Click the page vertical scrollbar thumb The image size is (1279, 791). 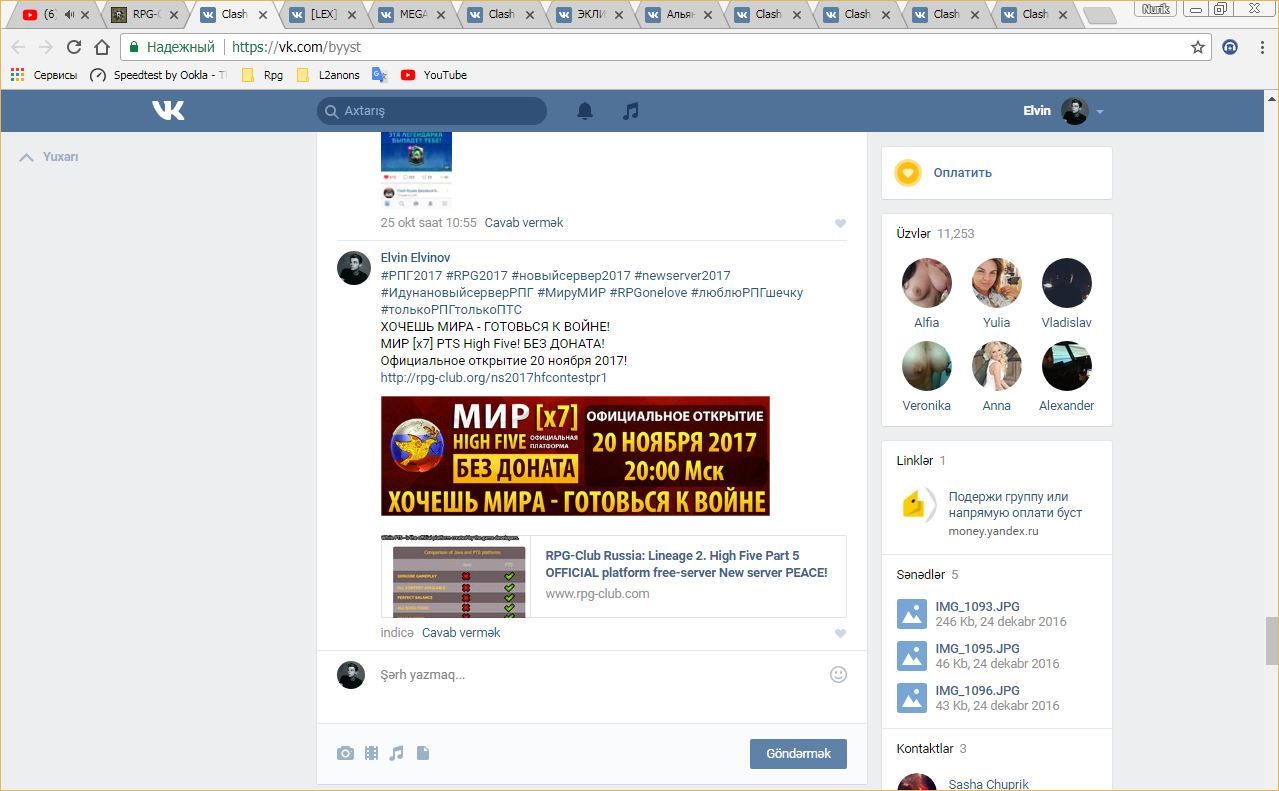(x=1272, y=641)
